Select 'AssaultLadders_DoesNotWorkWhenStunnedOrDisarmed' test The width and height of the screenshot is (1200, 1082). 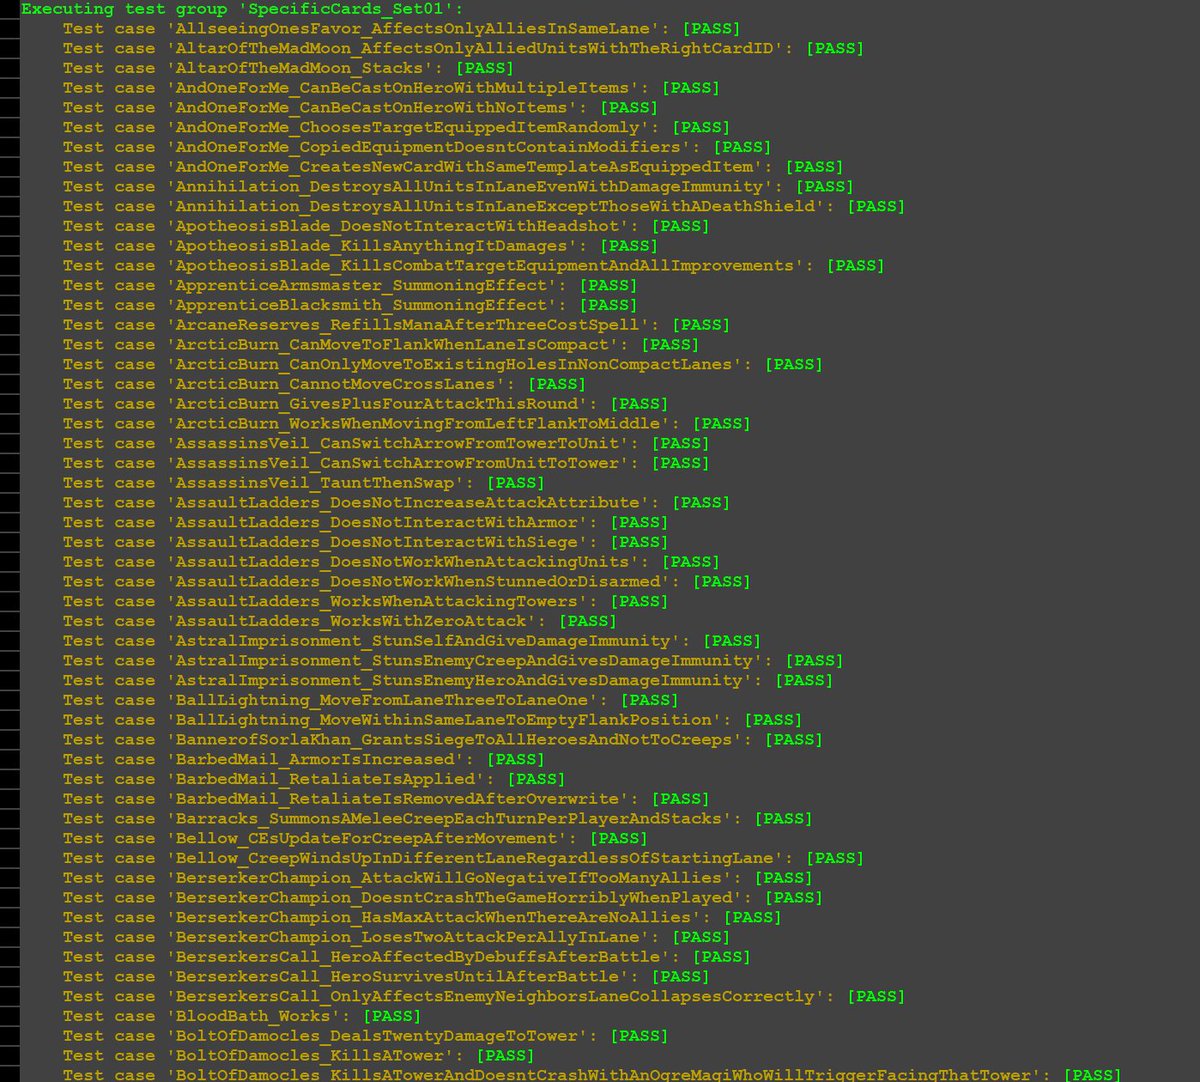407,581
